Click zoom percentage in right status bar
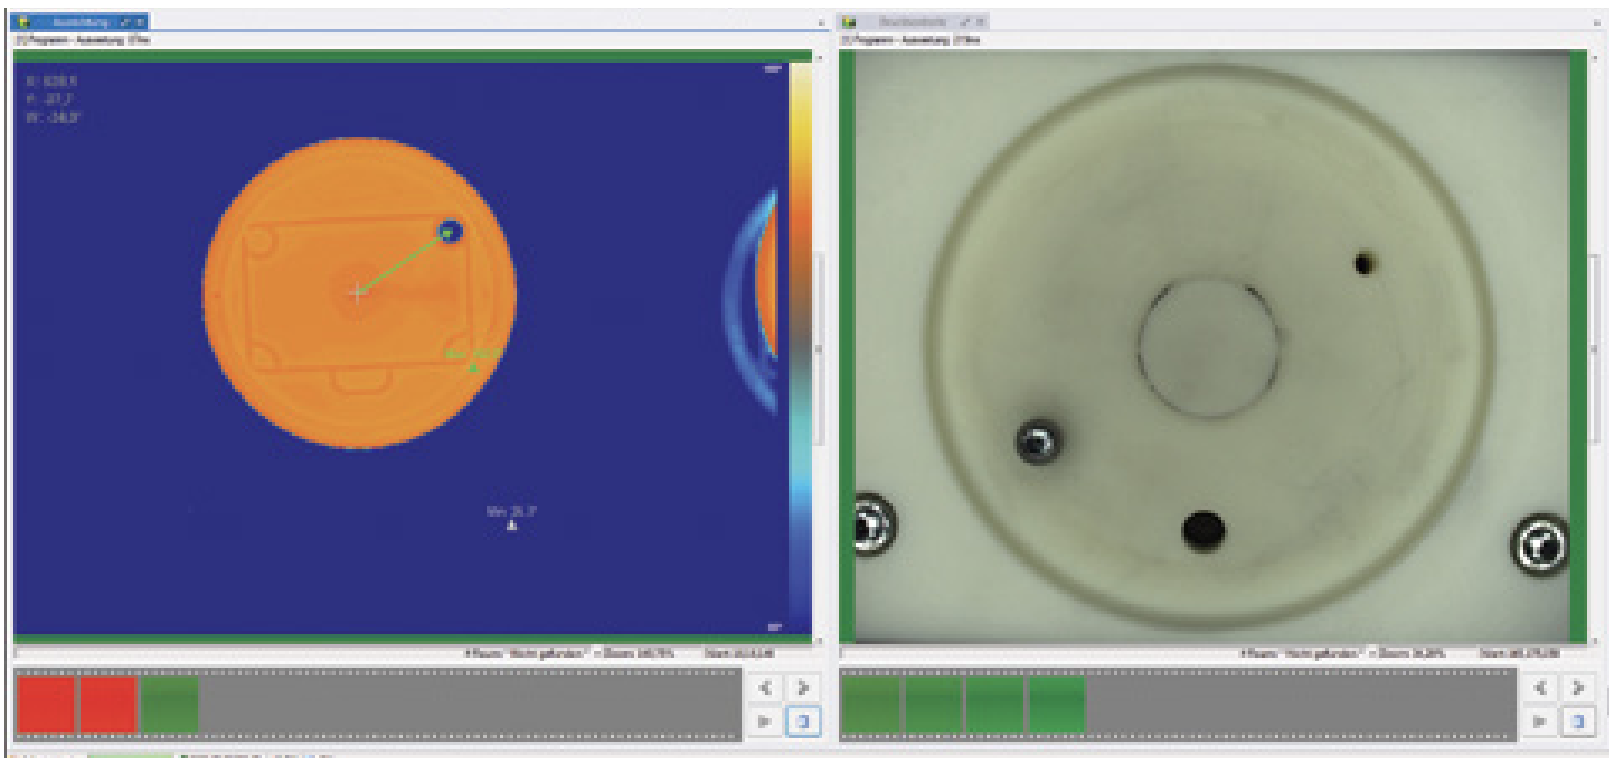 1412,654
